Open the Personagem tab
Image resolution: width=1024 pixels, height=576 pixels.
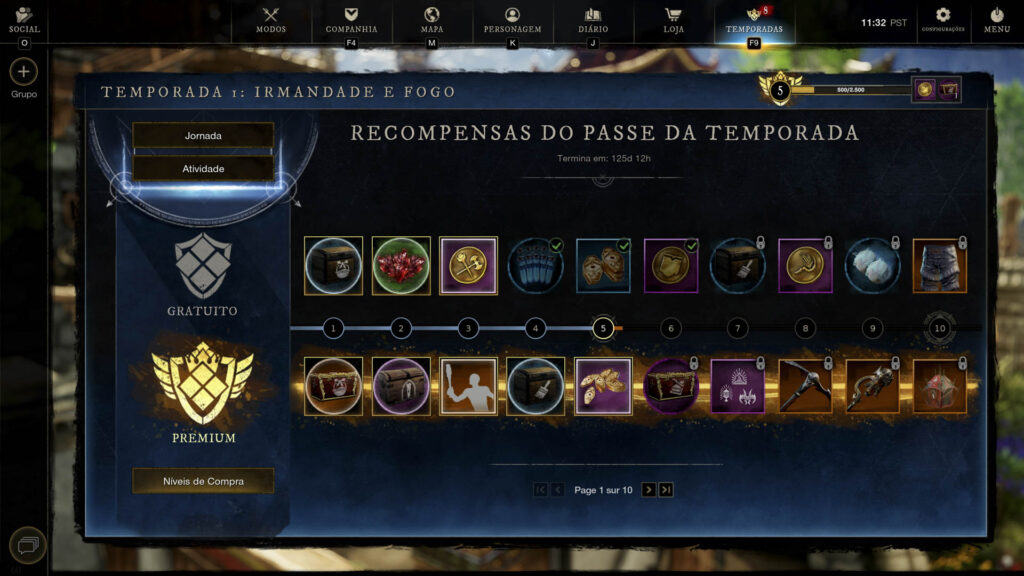click(512, 20)
